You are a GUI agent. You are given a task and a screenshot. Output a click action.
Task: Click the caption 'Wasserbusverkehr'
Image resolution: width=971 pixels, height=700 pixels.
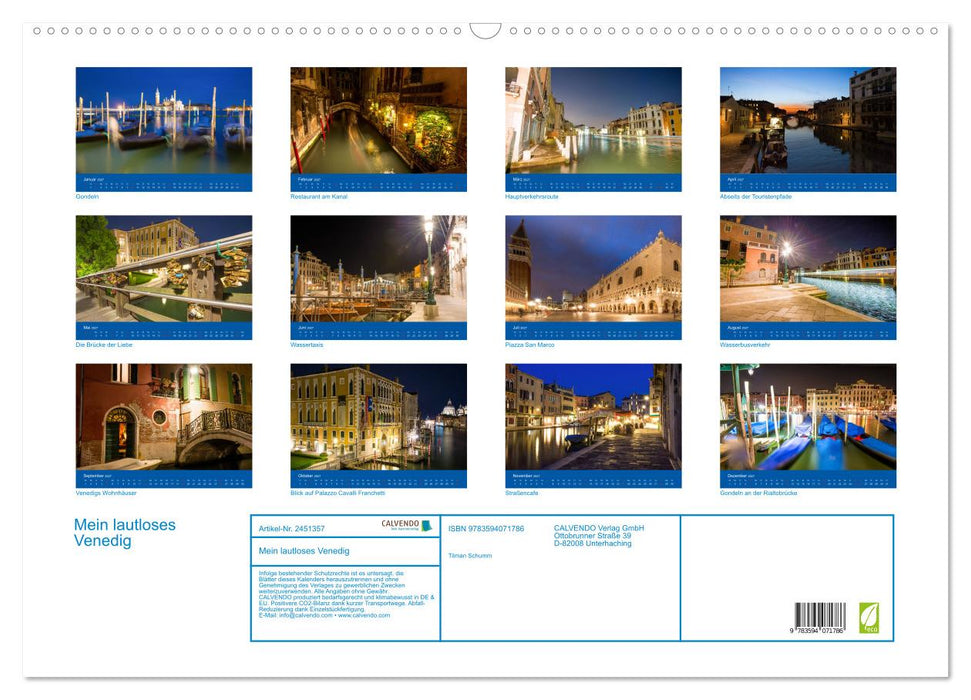(x=745, y=344)
